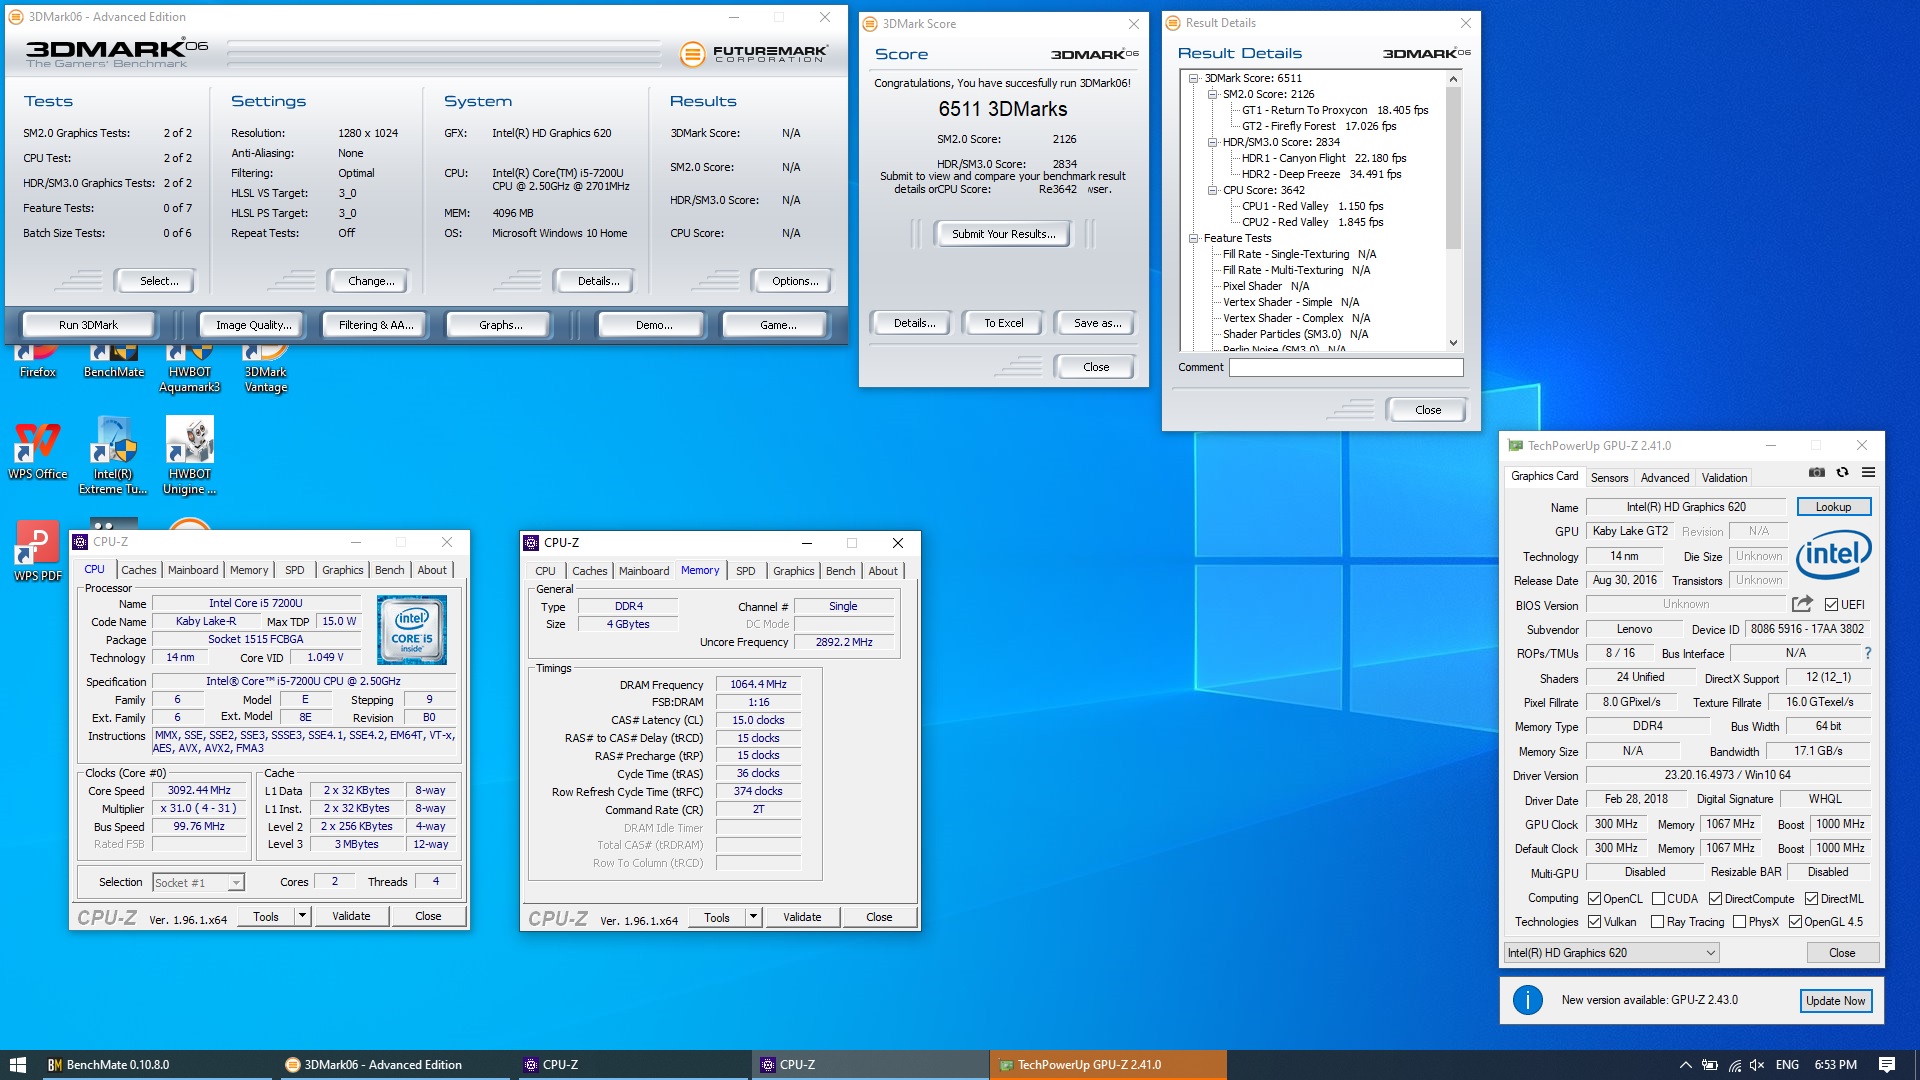This screenshot has width=1920, height=1080.
Task: Open Mainboard tab in left CPU-Z window
Action: pyautogui.click(x=193, y=570)
